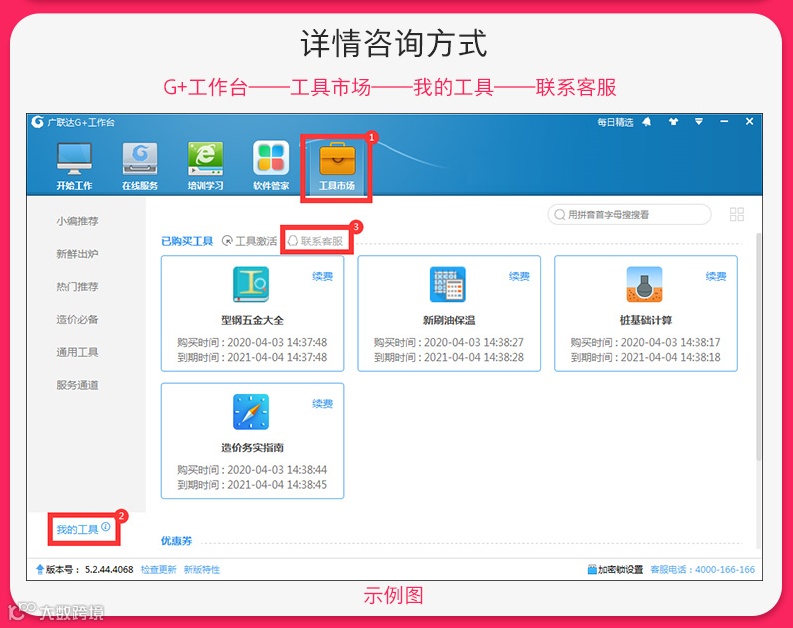This screenshot has height=628, width=793.
Task: Click the 广联达G+工作台 logo icon
Action: 37,122
